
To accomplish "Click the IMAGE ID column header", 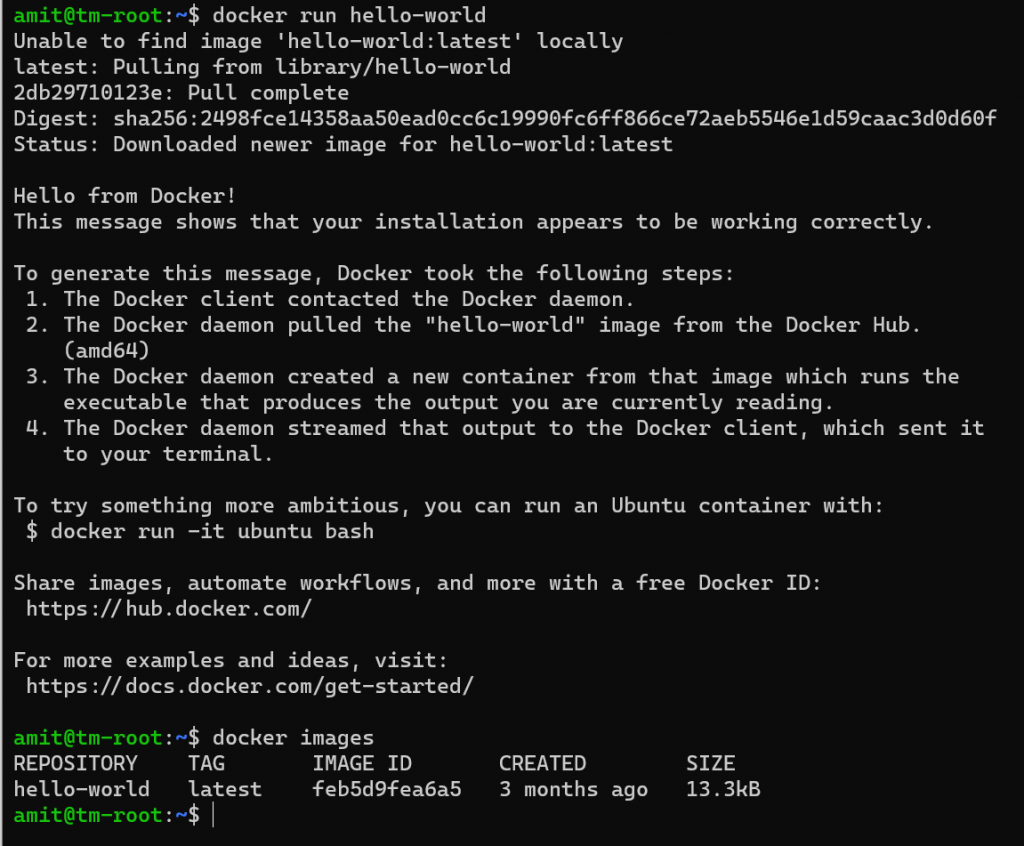I will tap(362, 763).
